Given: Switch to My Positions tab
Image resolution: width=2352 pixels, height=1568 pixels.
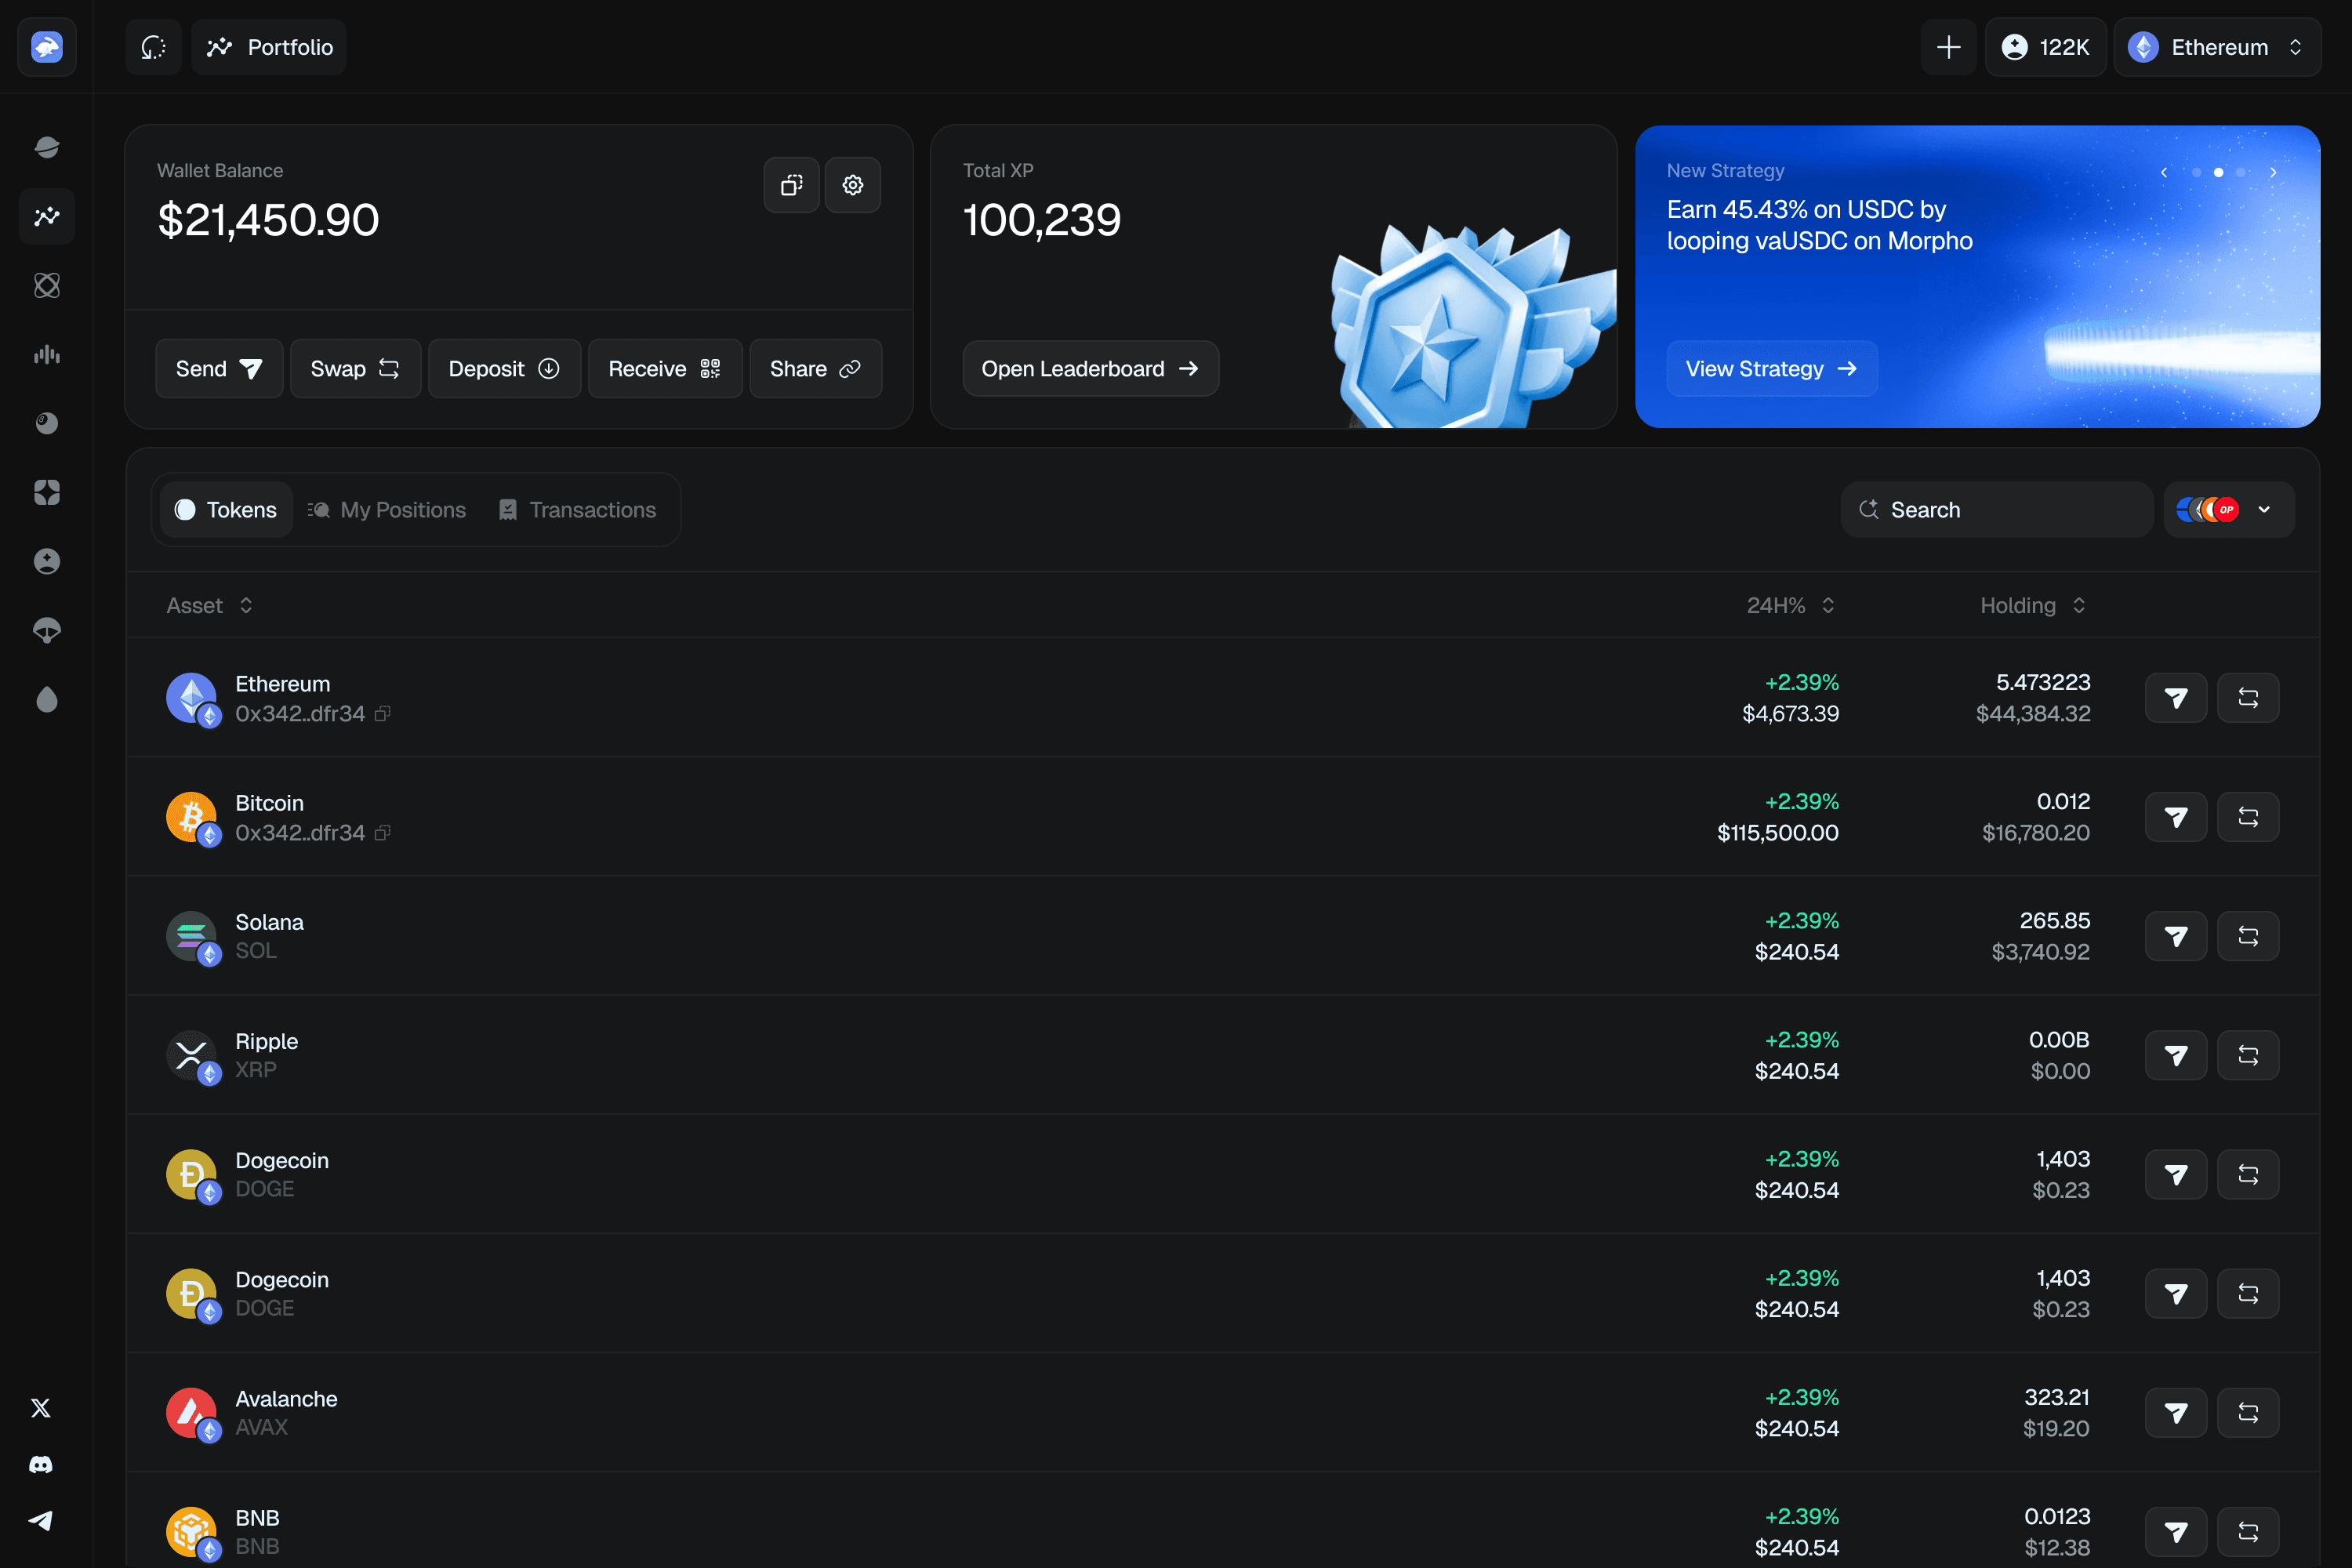Looking at the screenshot, I should point(387,510).
